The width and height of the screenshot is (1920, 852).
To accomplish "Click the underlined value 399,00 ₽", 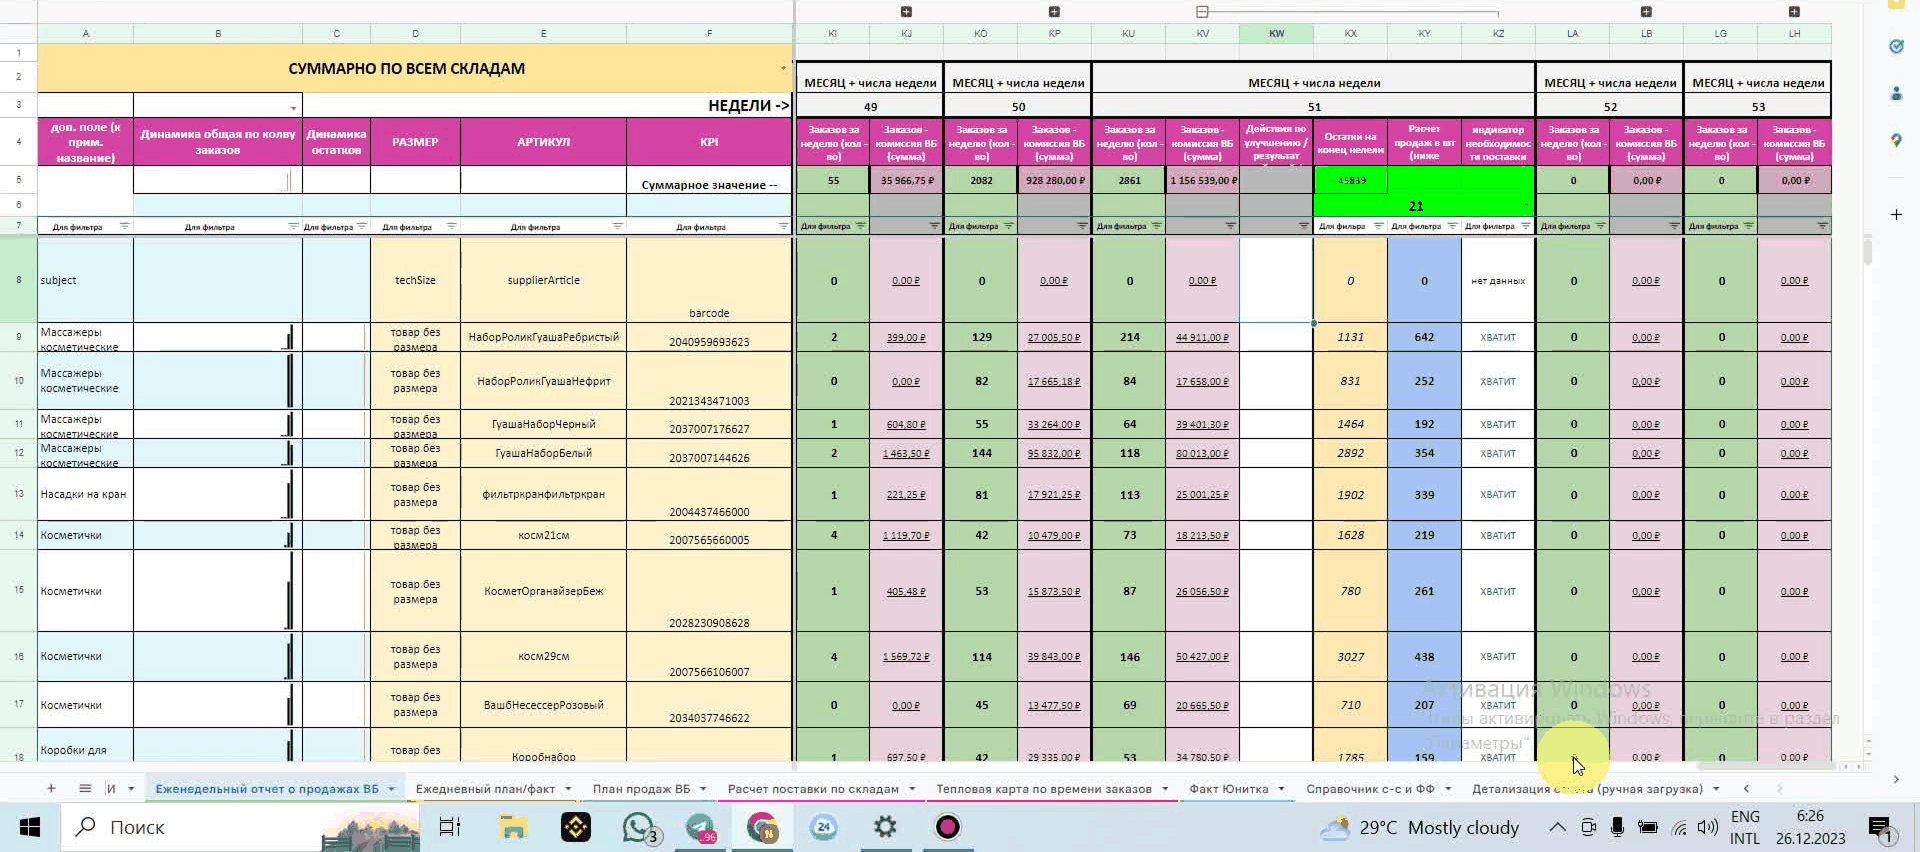I will (x=906, y=338).
